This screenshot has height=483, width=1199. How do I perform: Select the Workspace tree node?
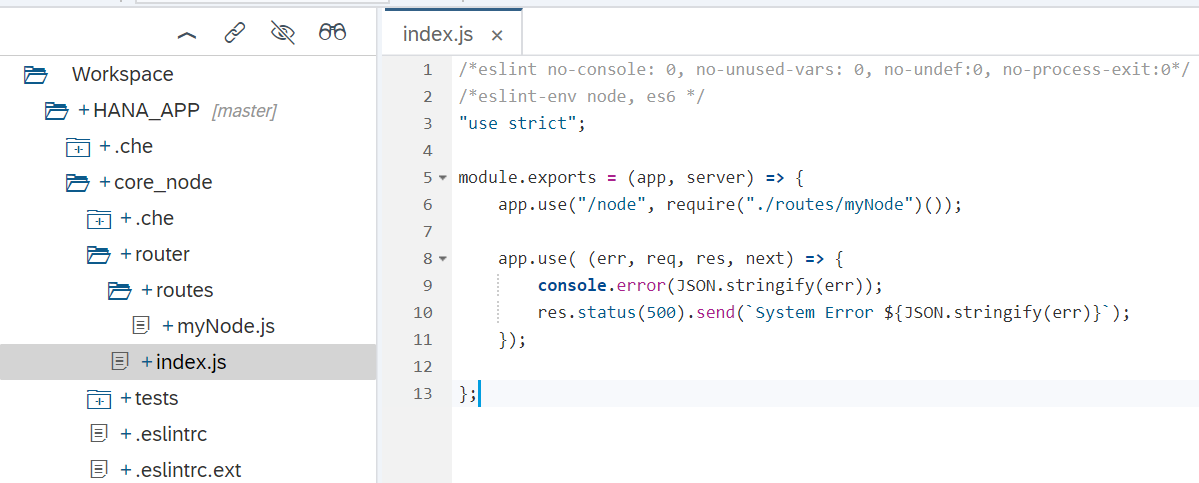(x=122, y=74)
